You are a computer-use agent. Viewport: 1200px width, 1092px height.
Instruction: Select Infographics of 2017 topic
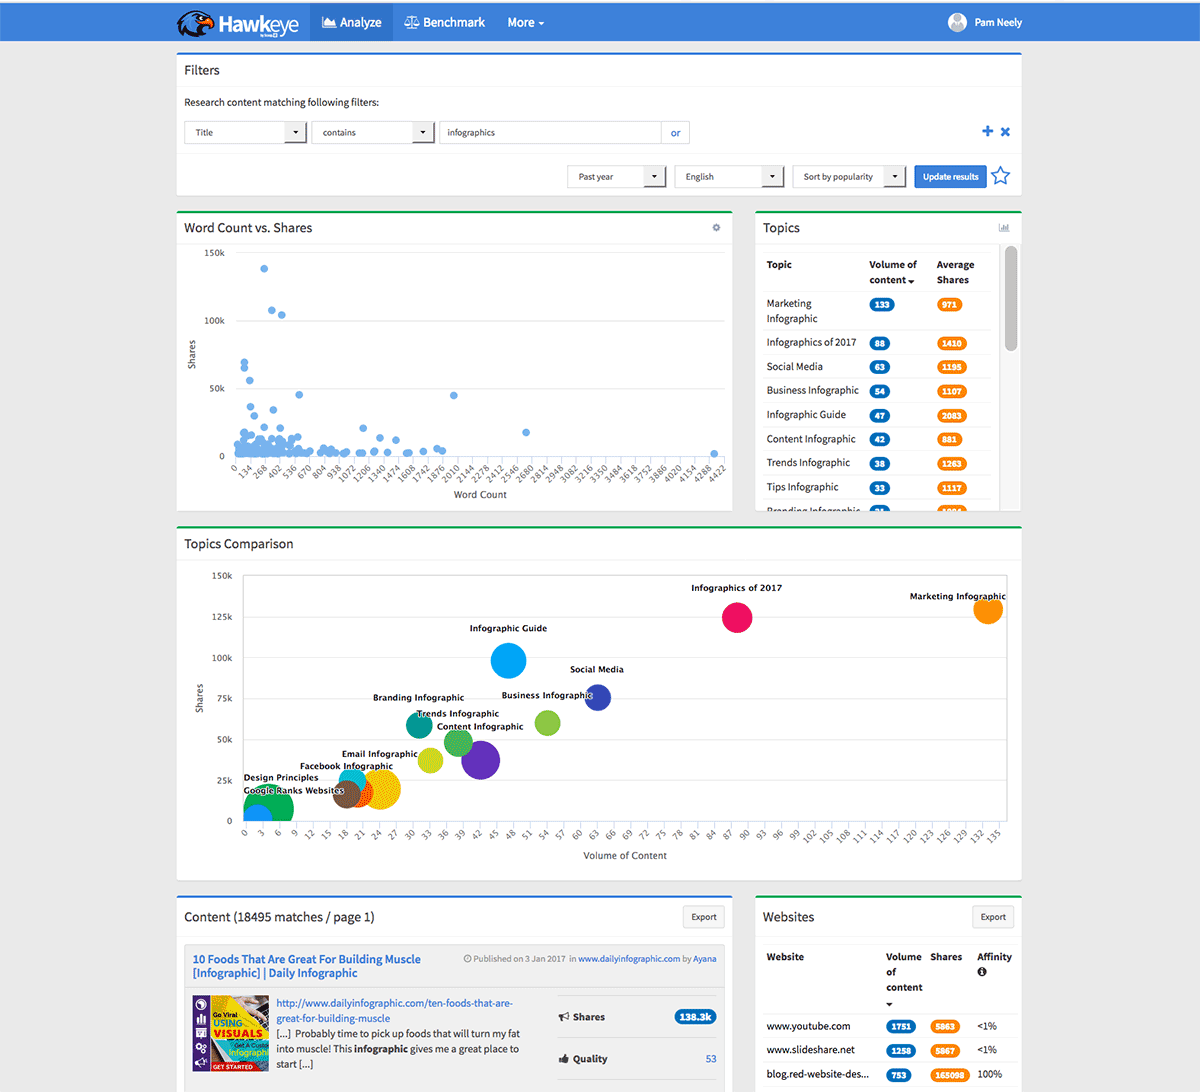pyautogui.click(x=879, y=343)
